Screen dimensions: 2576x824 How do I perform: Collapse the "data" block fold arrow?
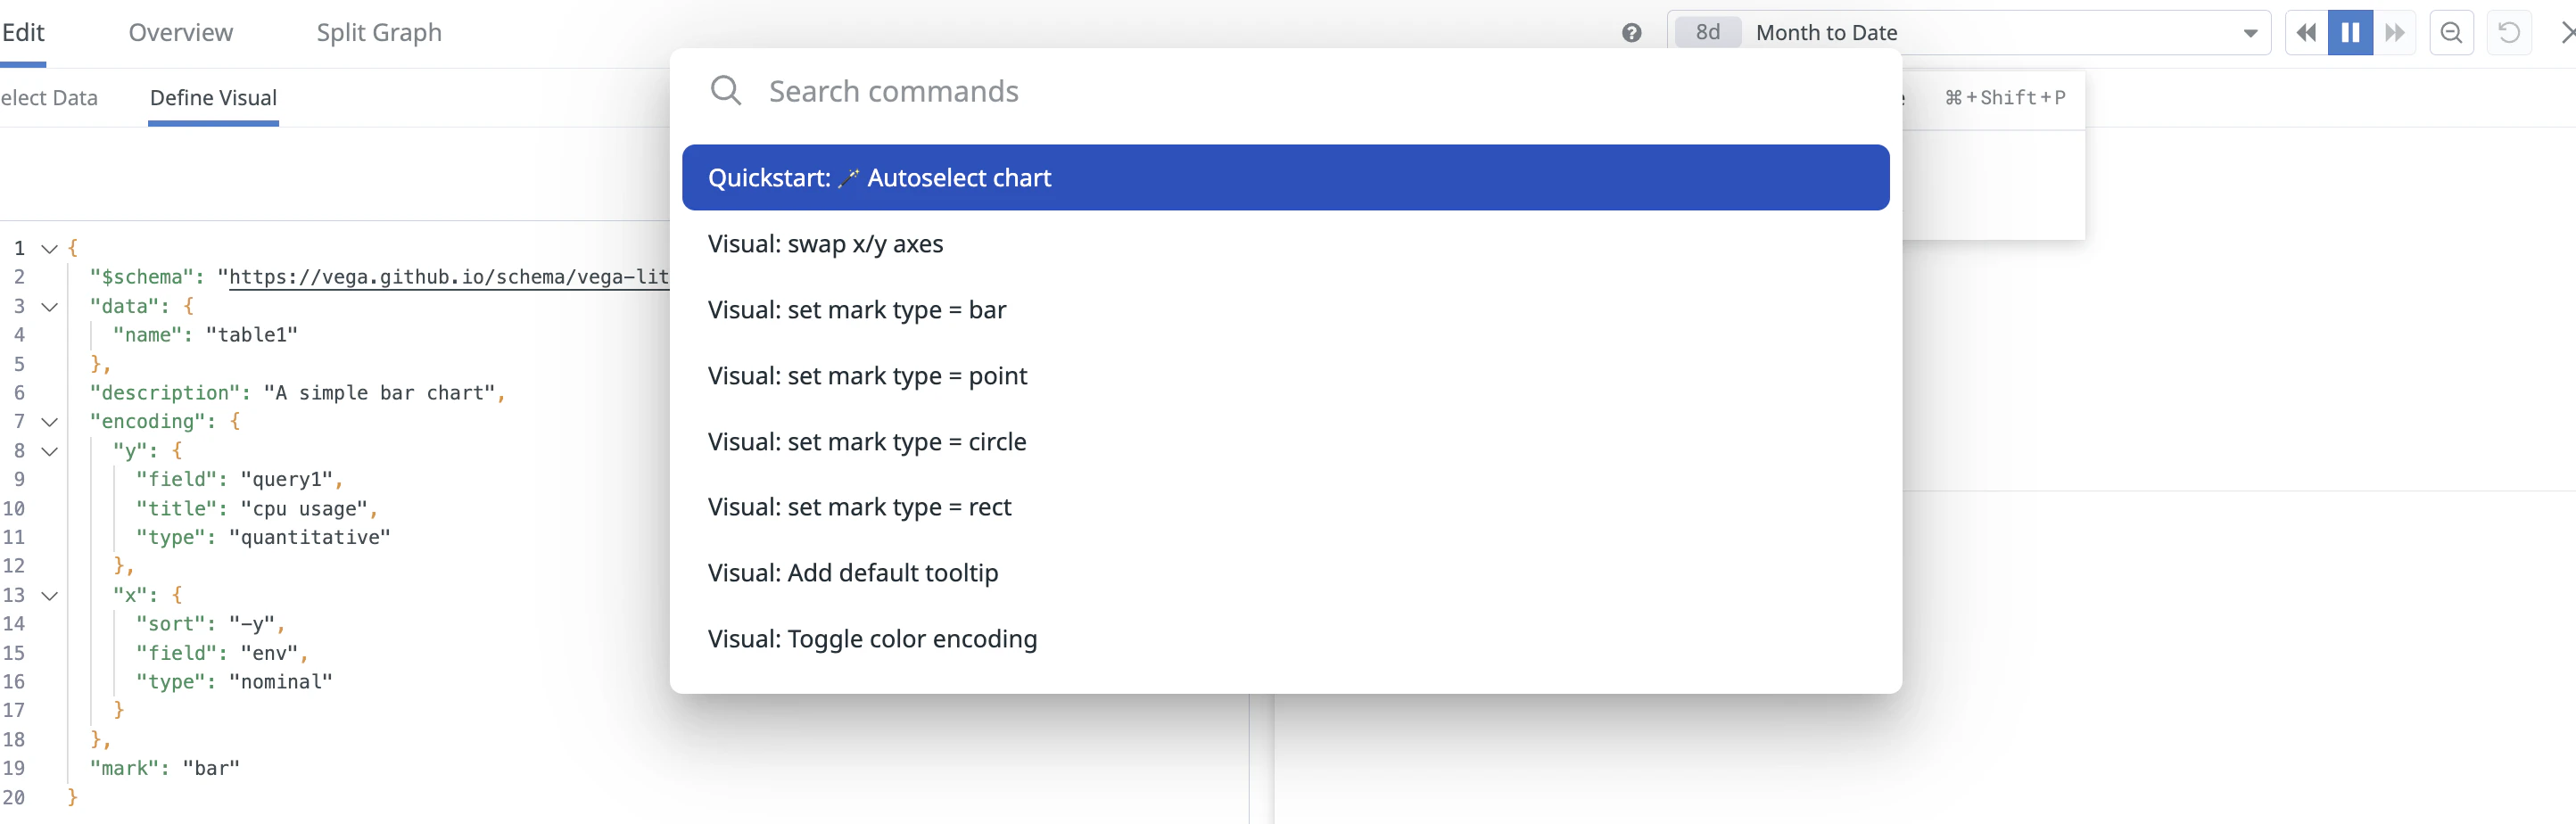point(49,306)
